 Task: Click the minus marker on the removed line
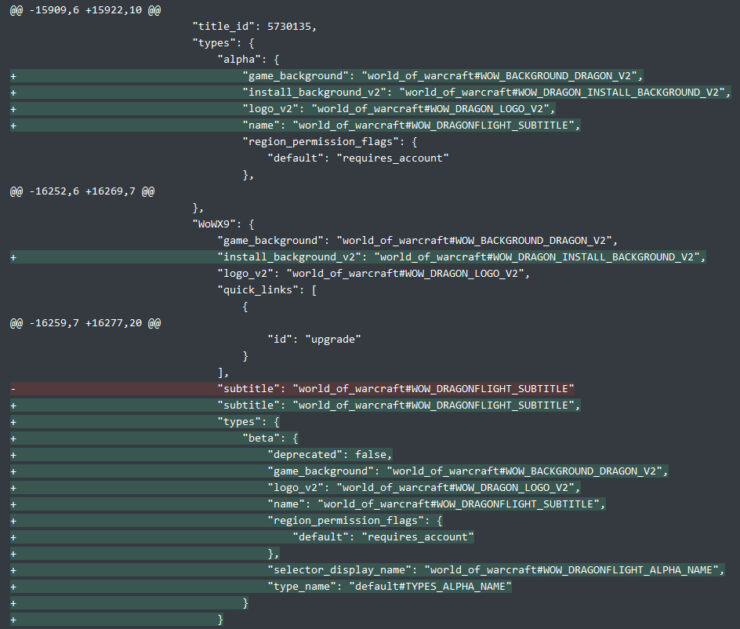coord(13,388)
